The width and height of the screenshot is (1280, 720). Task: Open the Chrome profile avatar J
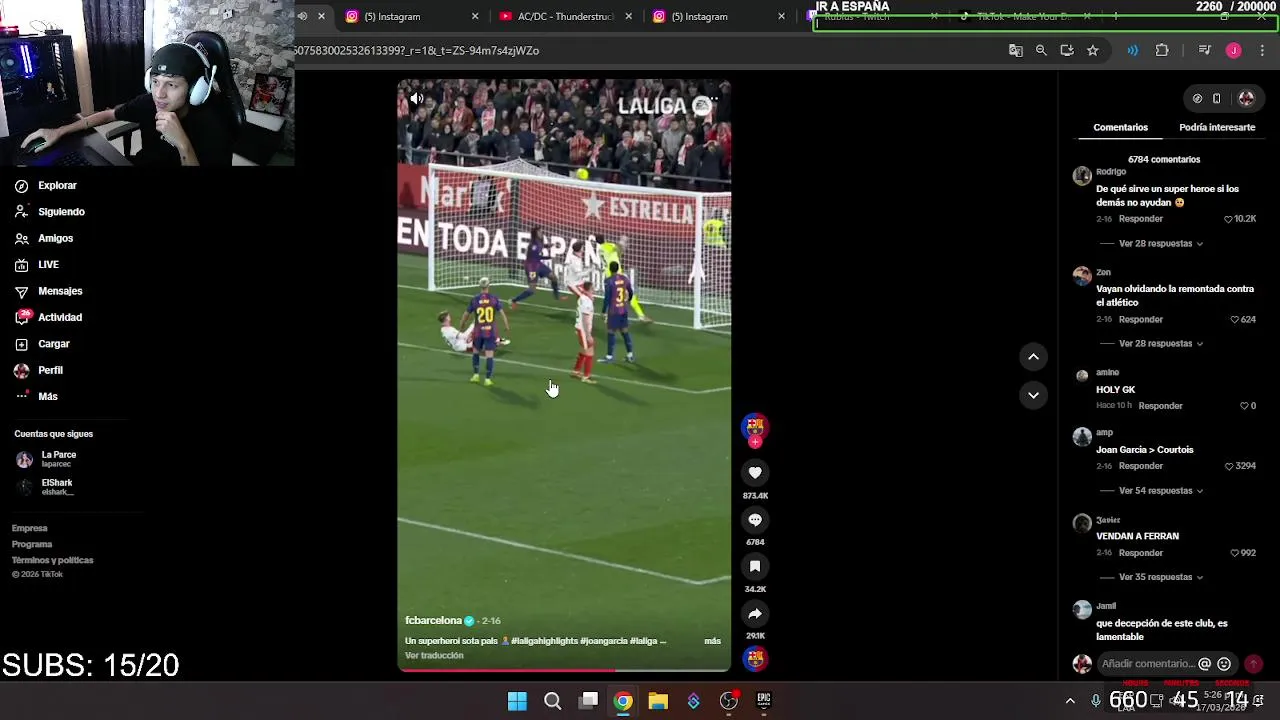(1233, 50)
